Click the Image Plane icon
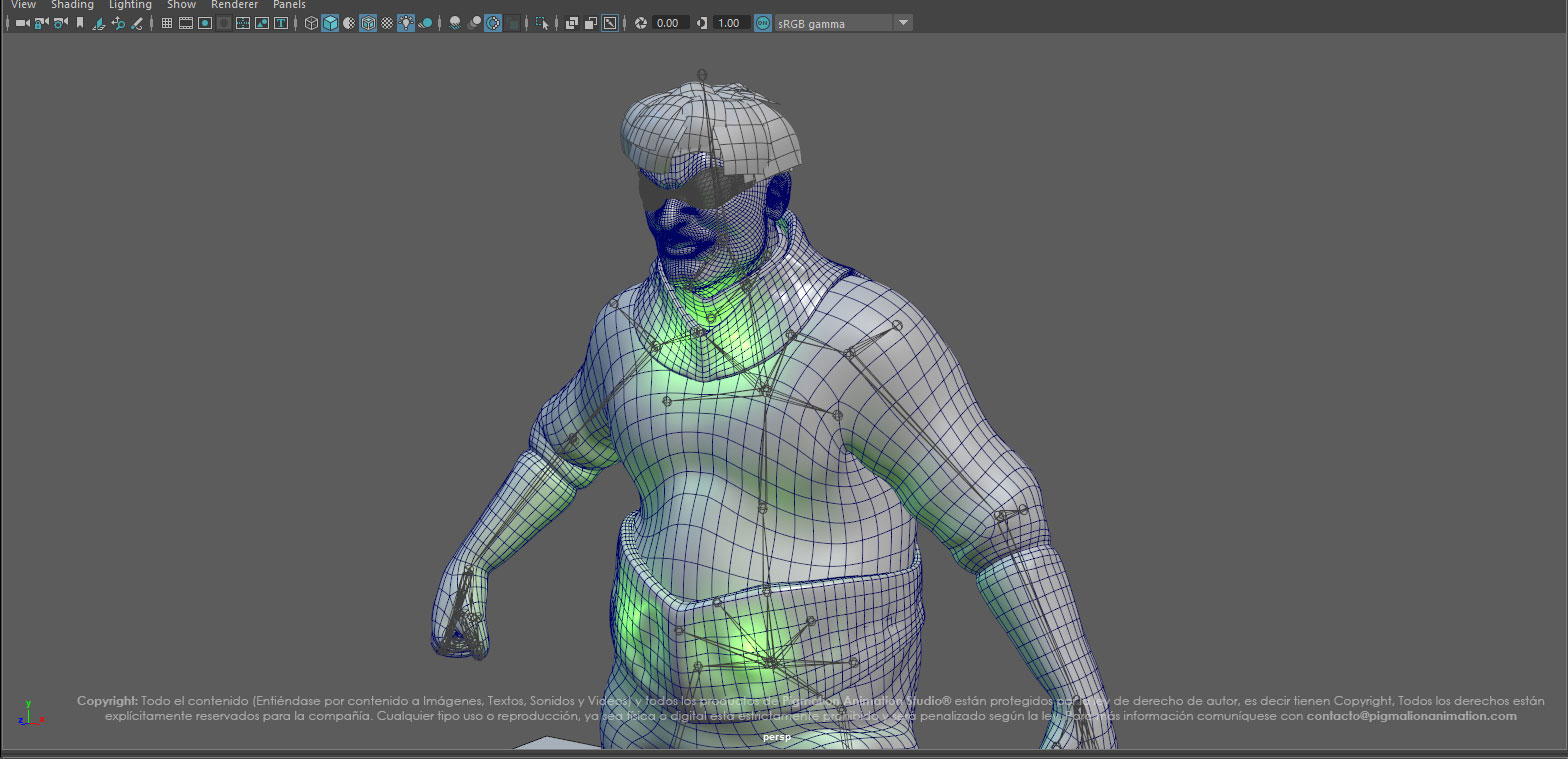 coord(99,23)
